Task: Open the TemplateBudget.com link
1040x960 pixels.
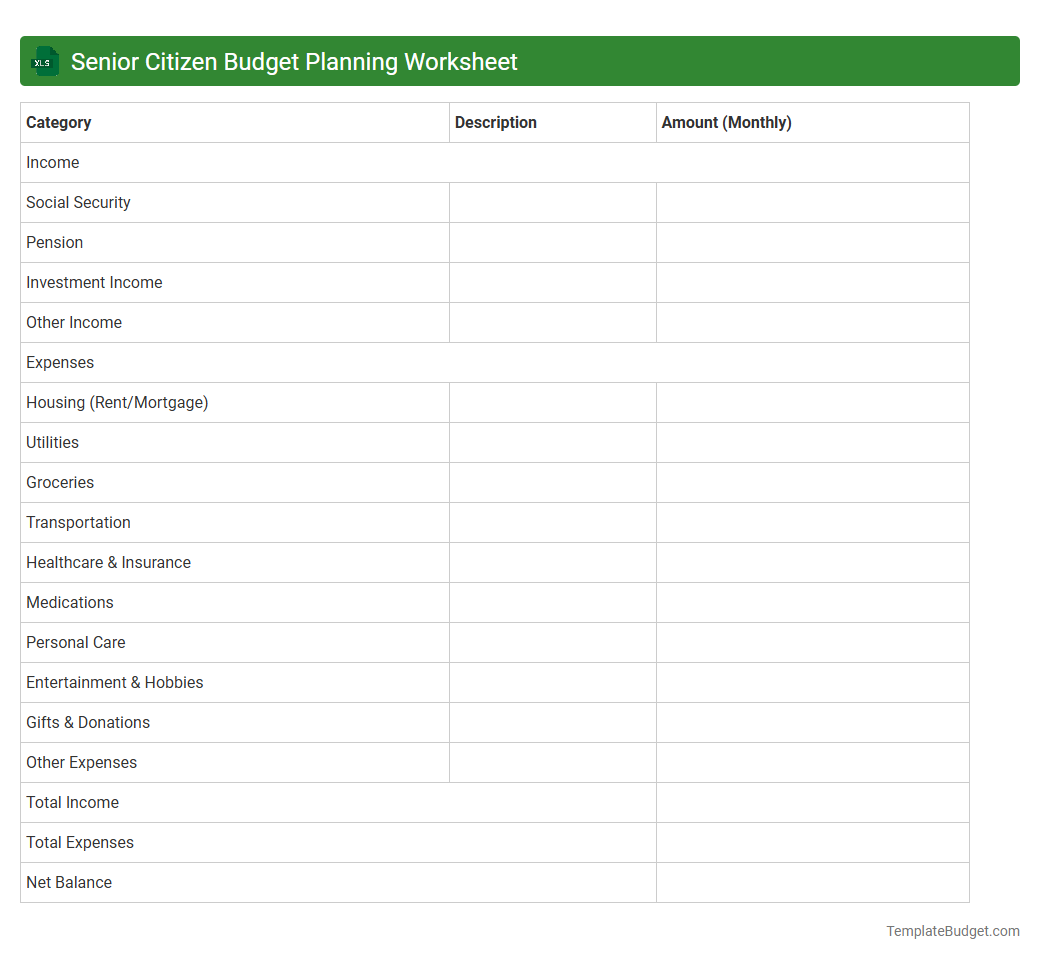Action: [952, 931]
